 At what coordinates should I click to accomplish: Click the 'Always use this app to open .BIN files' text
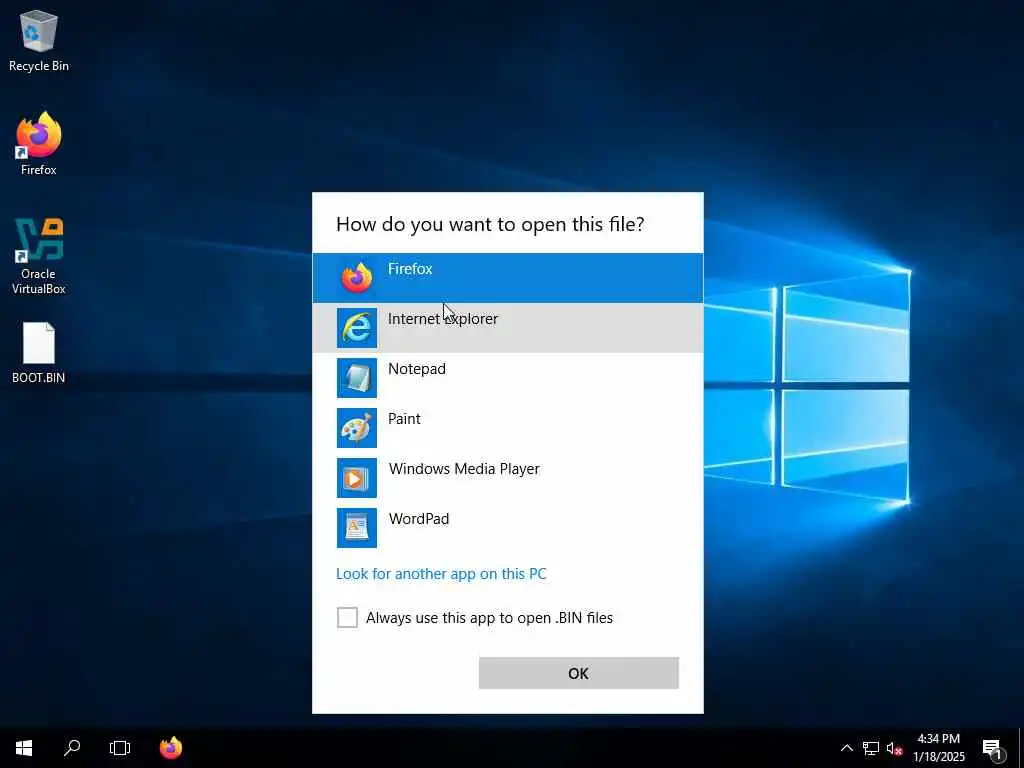tap(489, 618)
